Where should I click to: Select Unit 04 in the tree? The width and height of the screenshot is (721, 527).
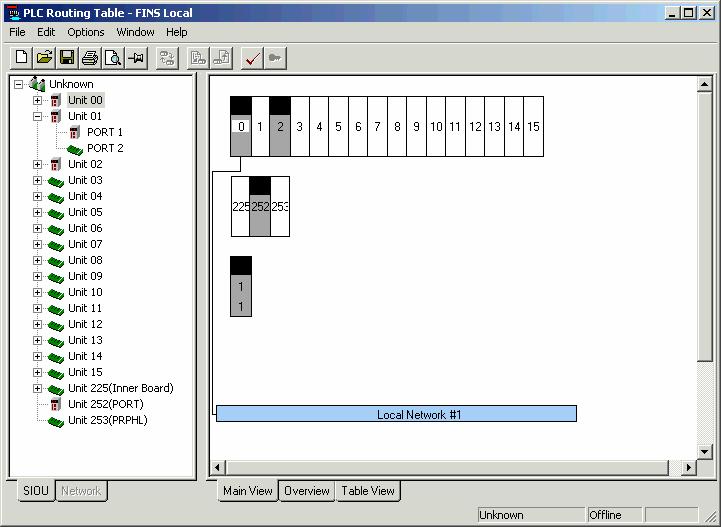(85, 196)
